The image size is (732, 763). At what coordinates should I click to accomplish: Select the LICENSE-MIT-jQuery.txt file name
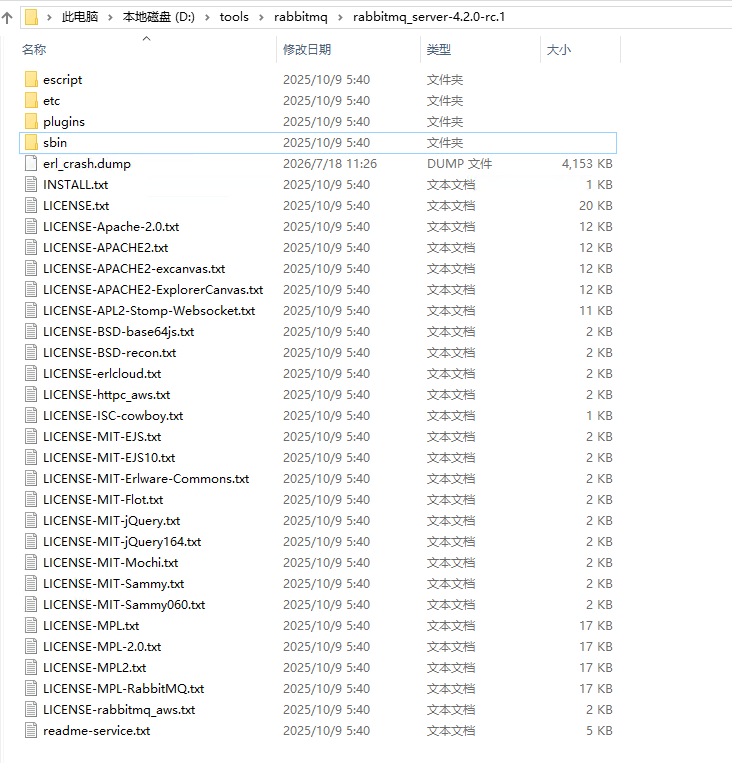pos(111,521)
